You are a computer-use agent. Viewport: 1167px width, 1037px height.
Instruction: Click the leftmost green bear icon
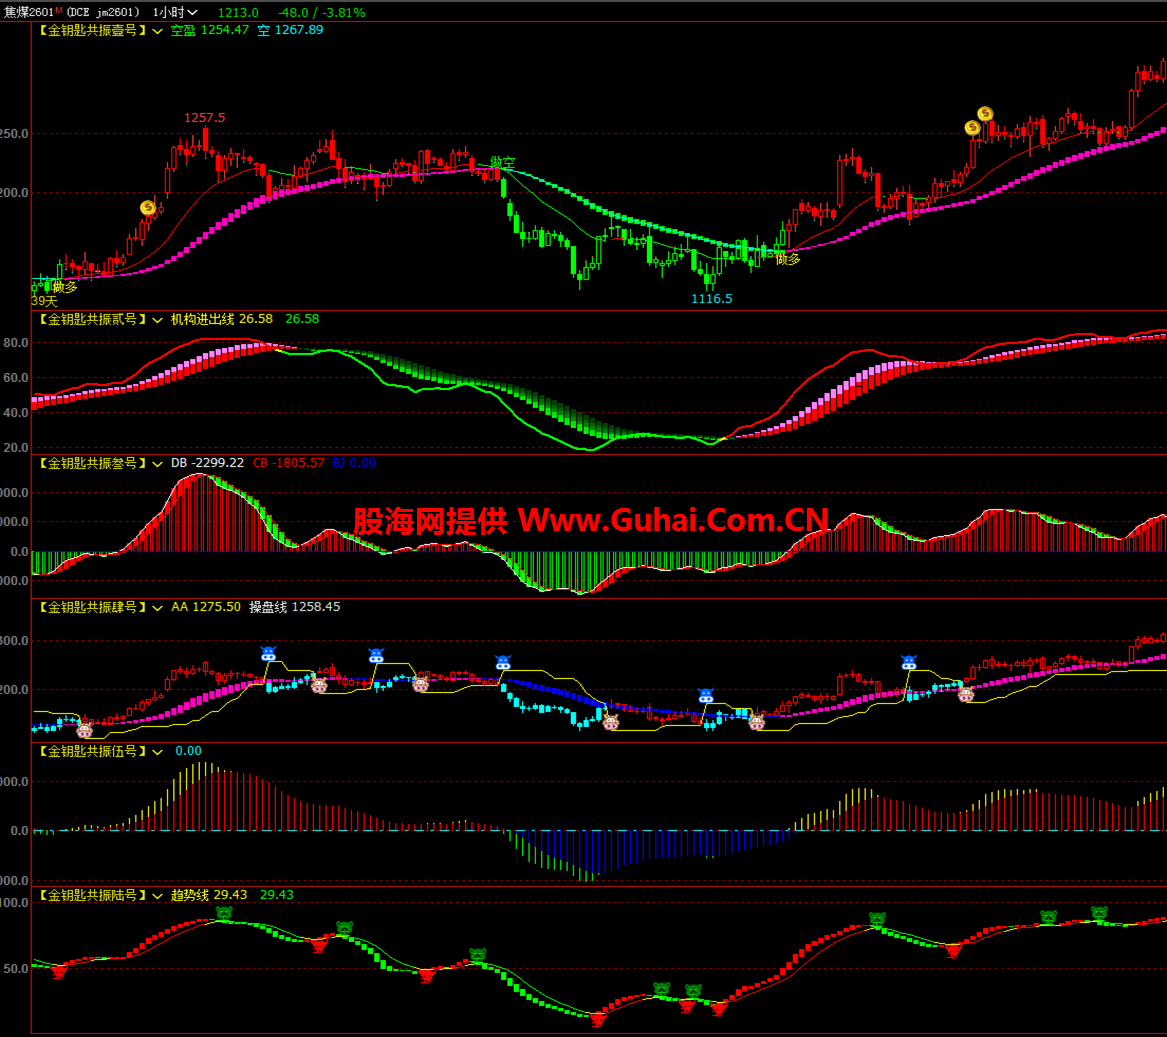point(224,913)
